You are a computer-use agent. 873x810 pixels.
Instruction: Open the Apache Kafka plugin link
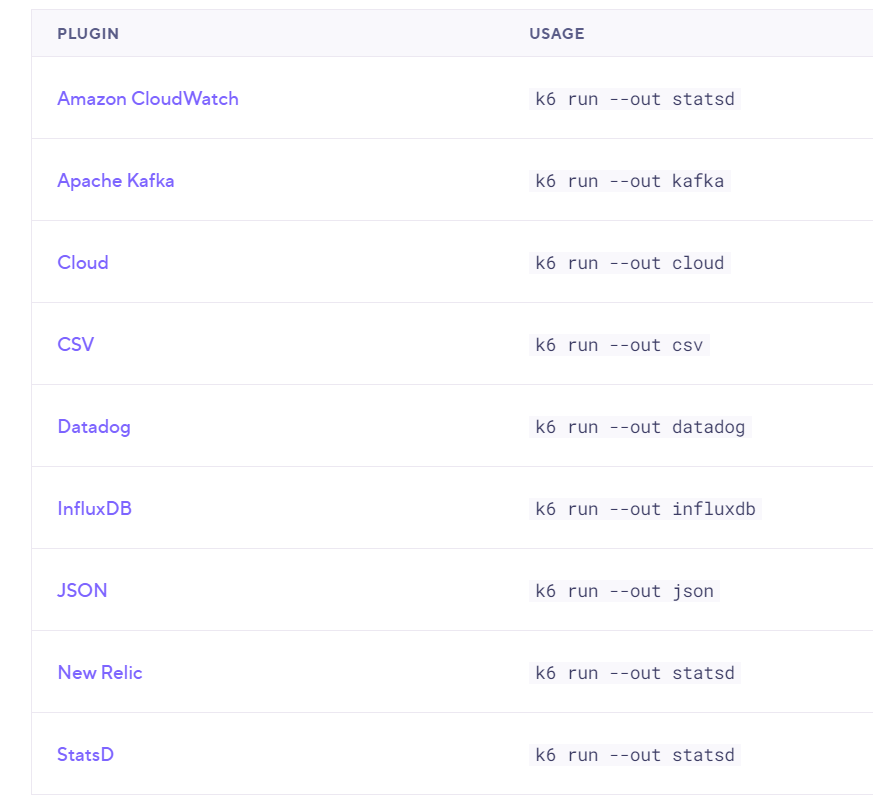[x=116, y=181]
